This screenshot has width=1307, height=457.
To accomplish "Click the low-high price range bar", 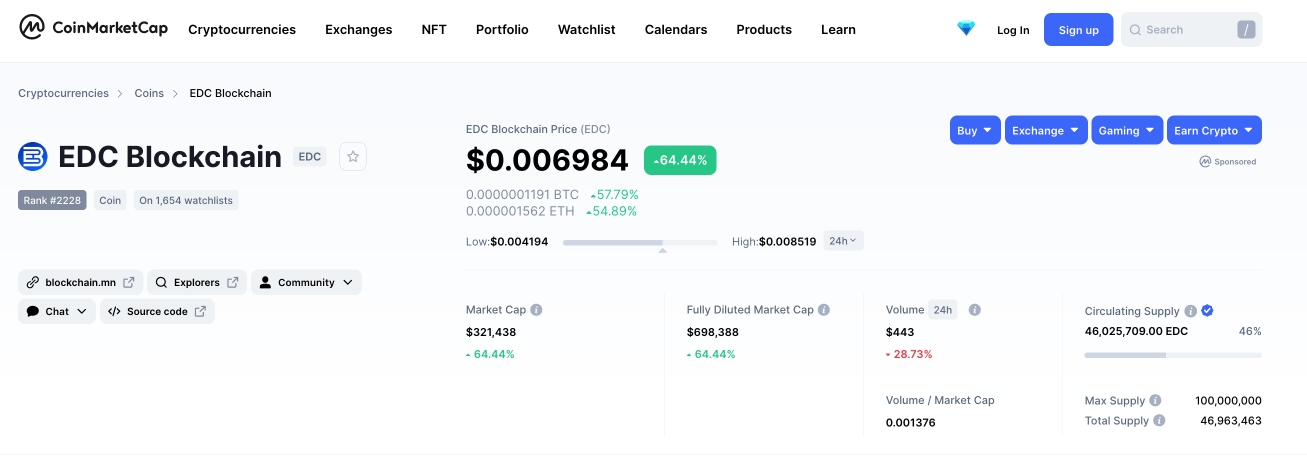I will [x=640, y=242].
